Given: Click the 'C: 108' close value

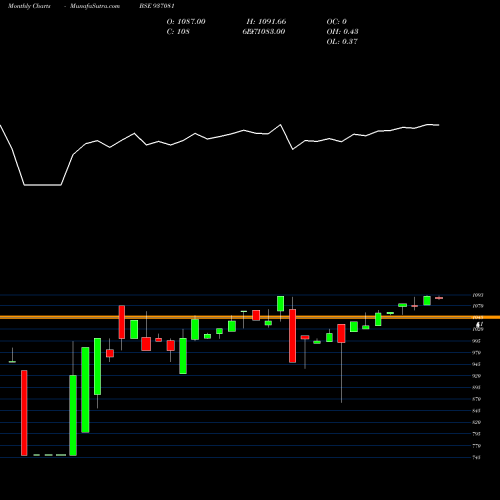Looking at the screenshot, I should pos(178,32).
